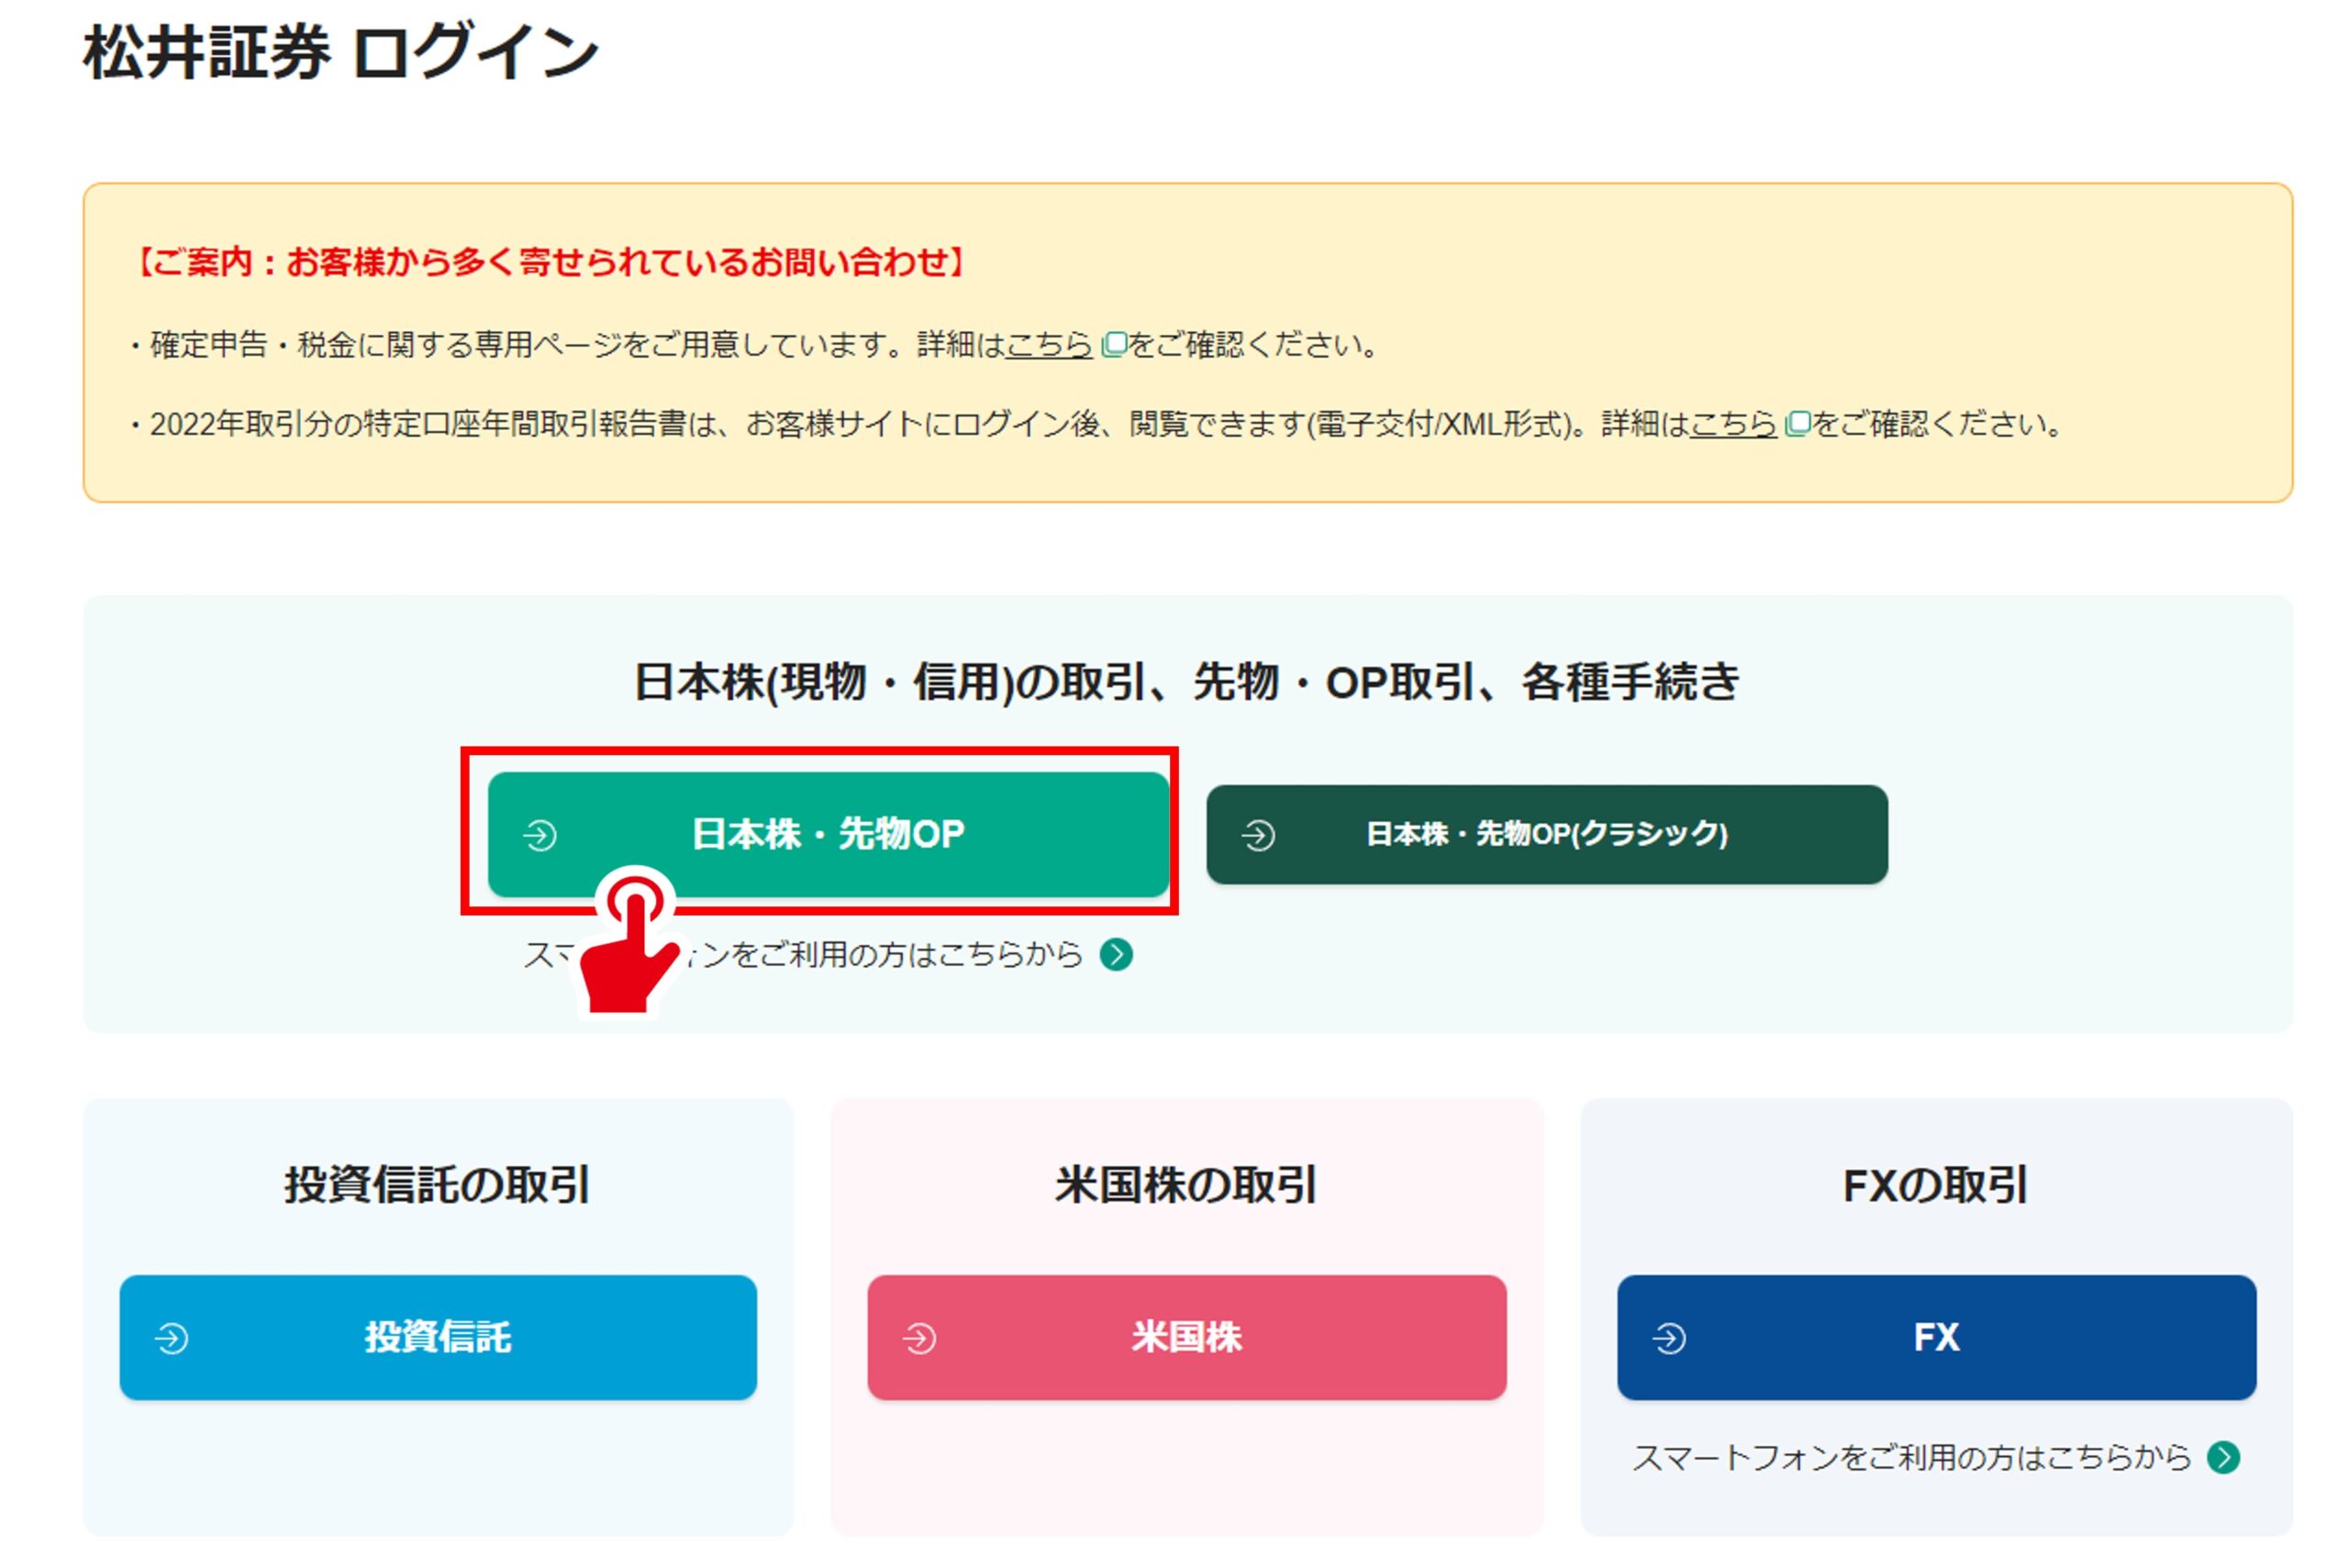Click external-link icon after 確定申告 こちら link
This screenshot has height=1568, width=2349.
[x=1113, y=345]
